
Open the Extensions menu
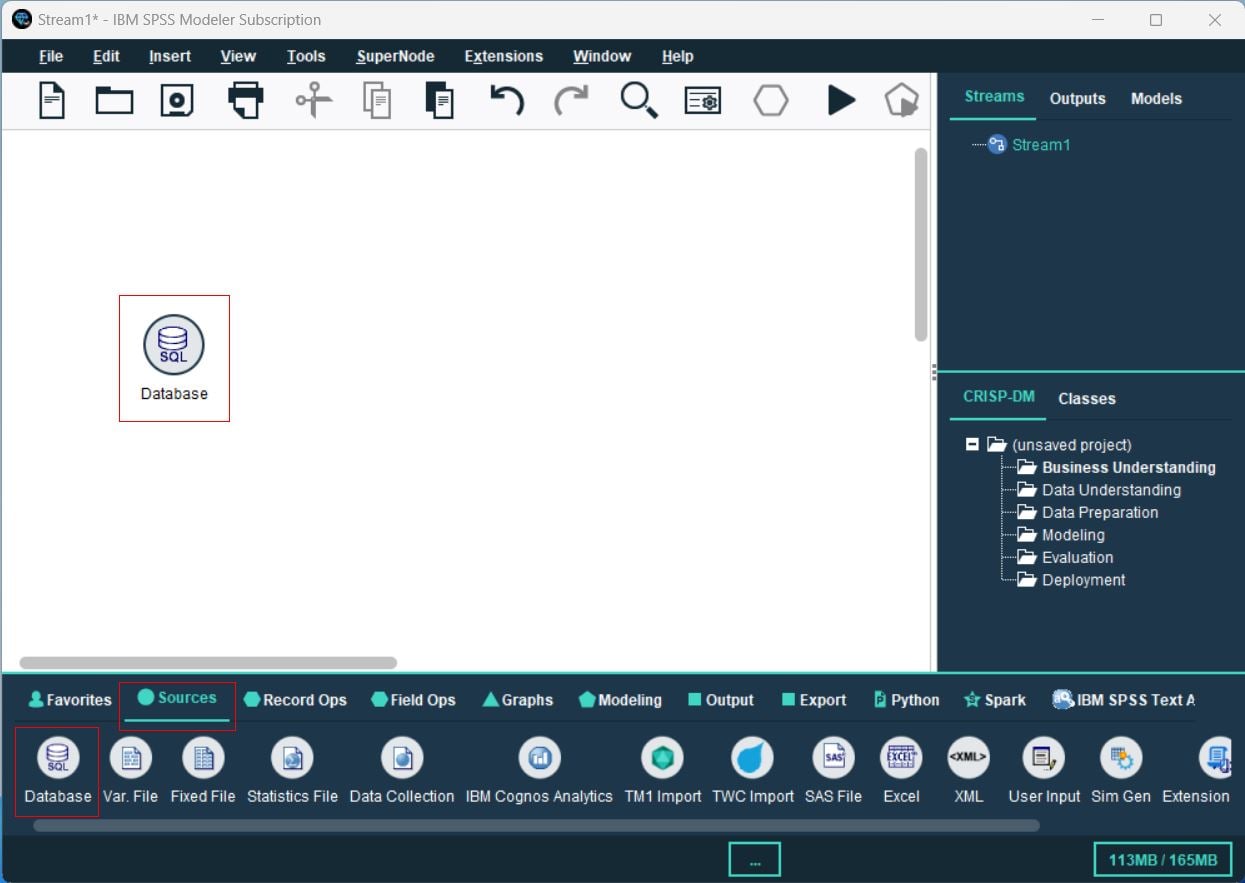(x=503, y=57)
